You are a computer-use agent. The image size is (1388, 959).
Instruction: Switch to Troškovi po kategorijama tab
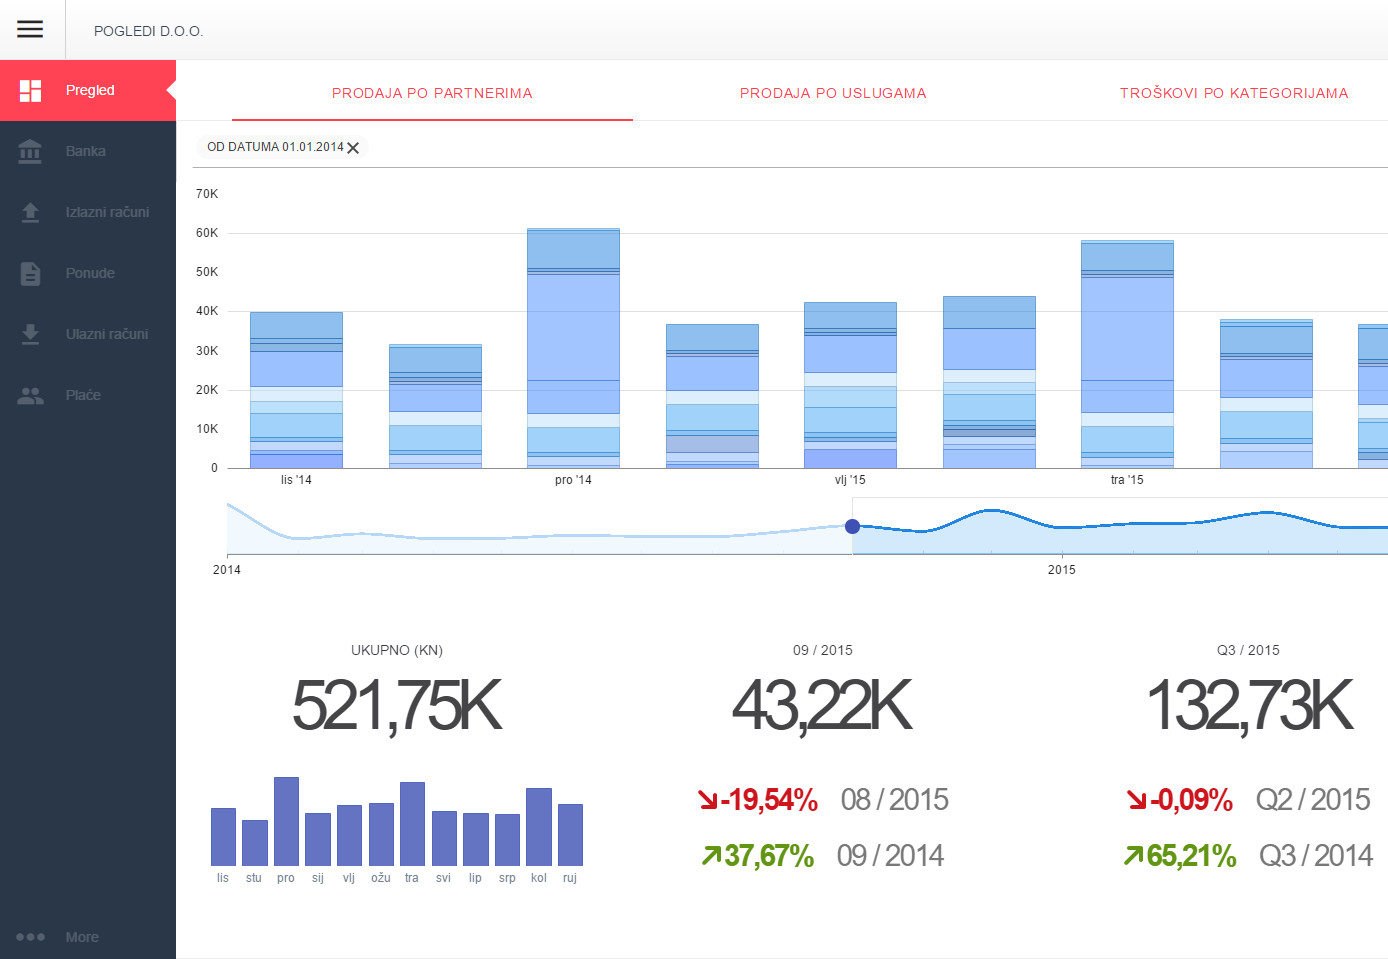click(x=1234, y=93)
